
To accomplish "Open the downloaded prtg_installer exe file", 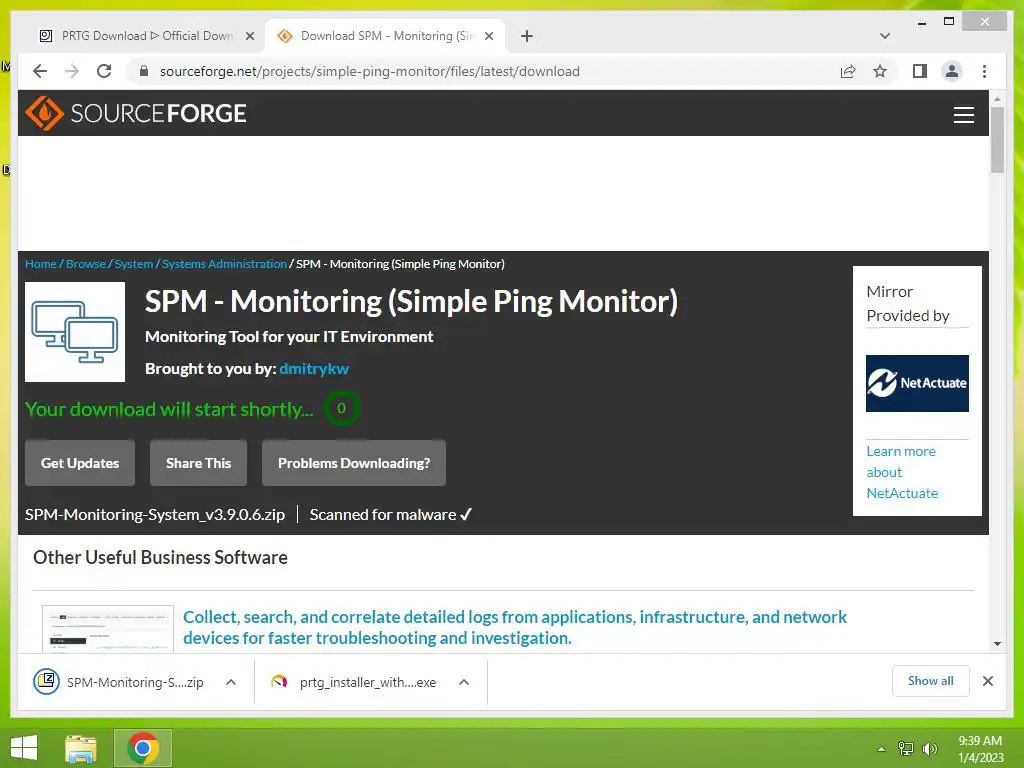I will click(353, 682).
